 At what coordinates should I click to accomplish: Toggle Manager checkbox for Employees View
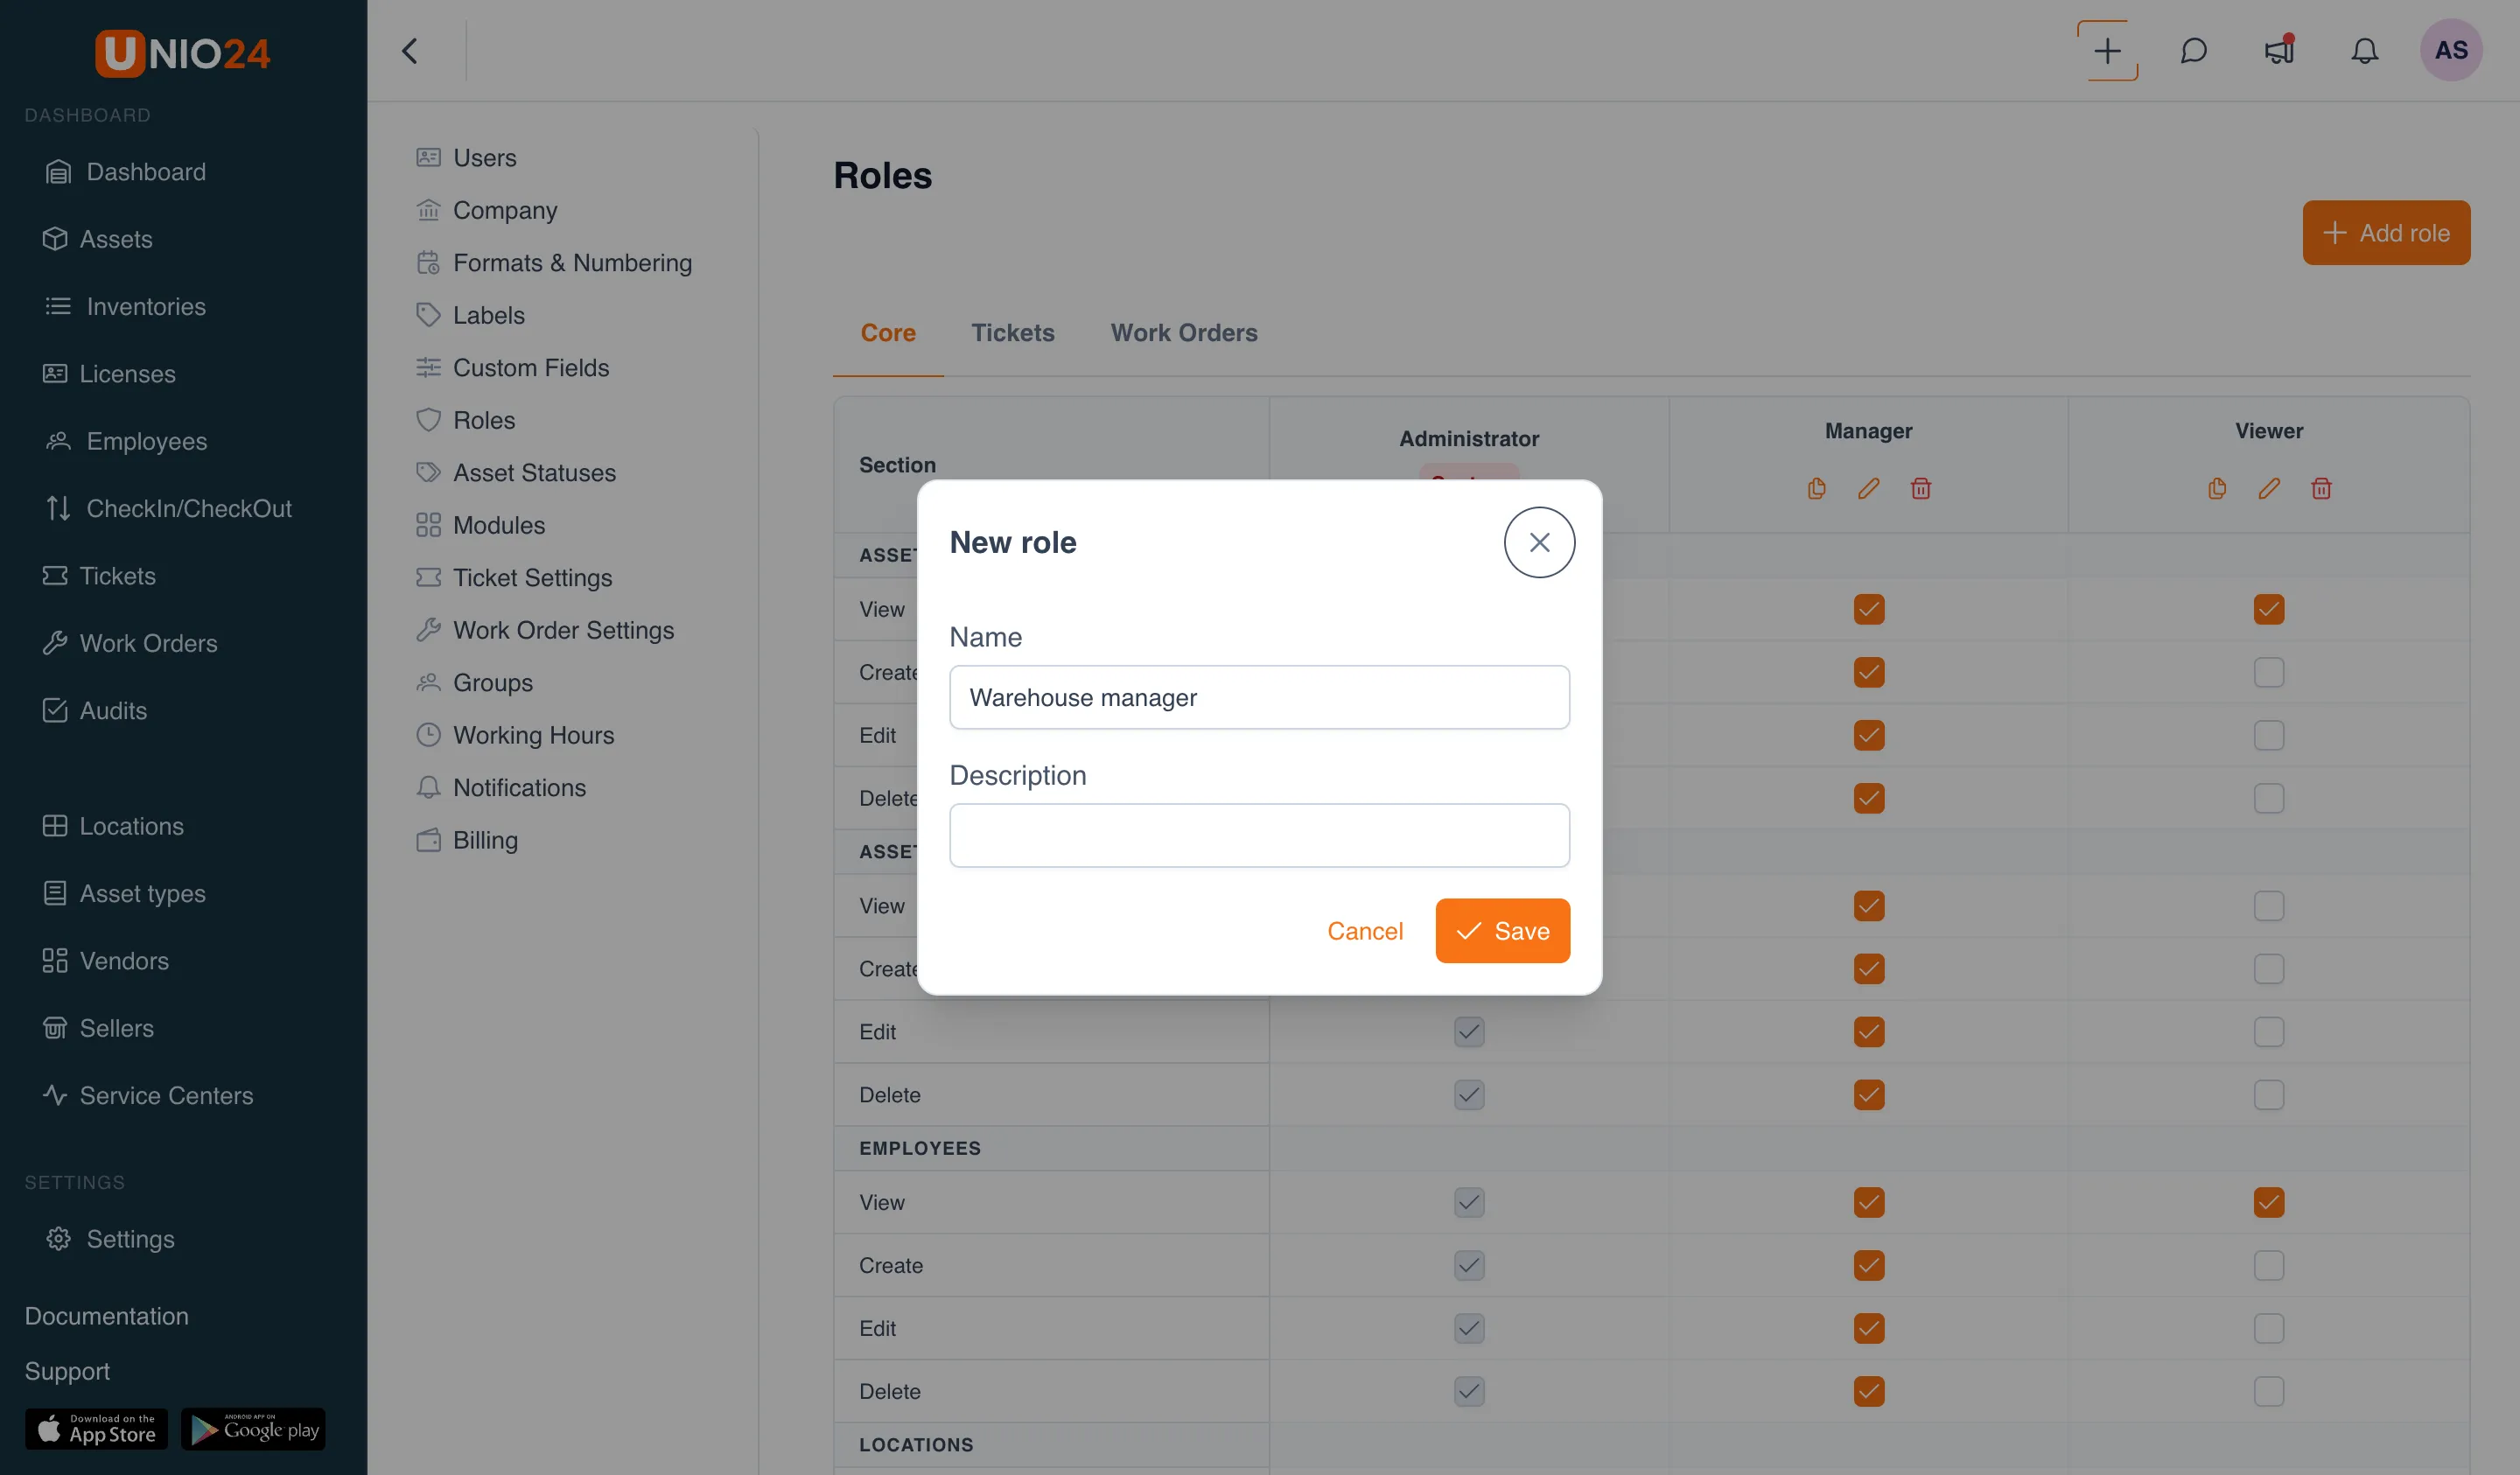1868,1202
